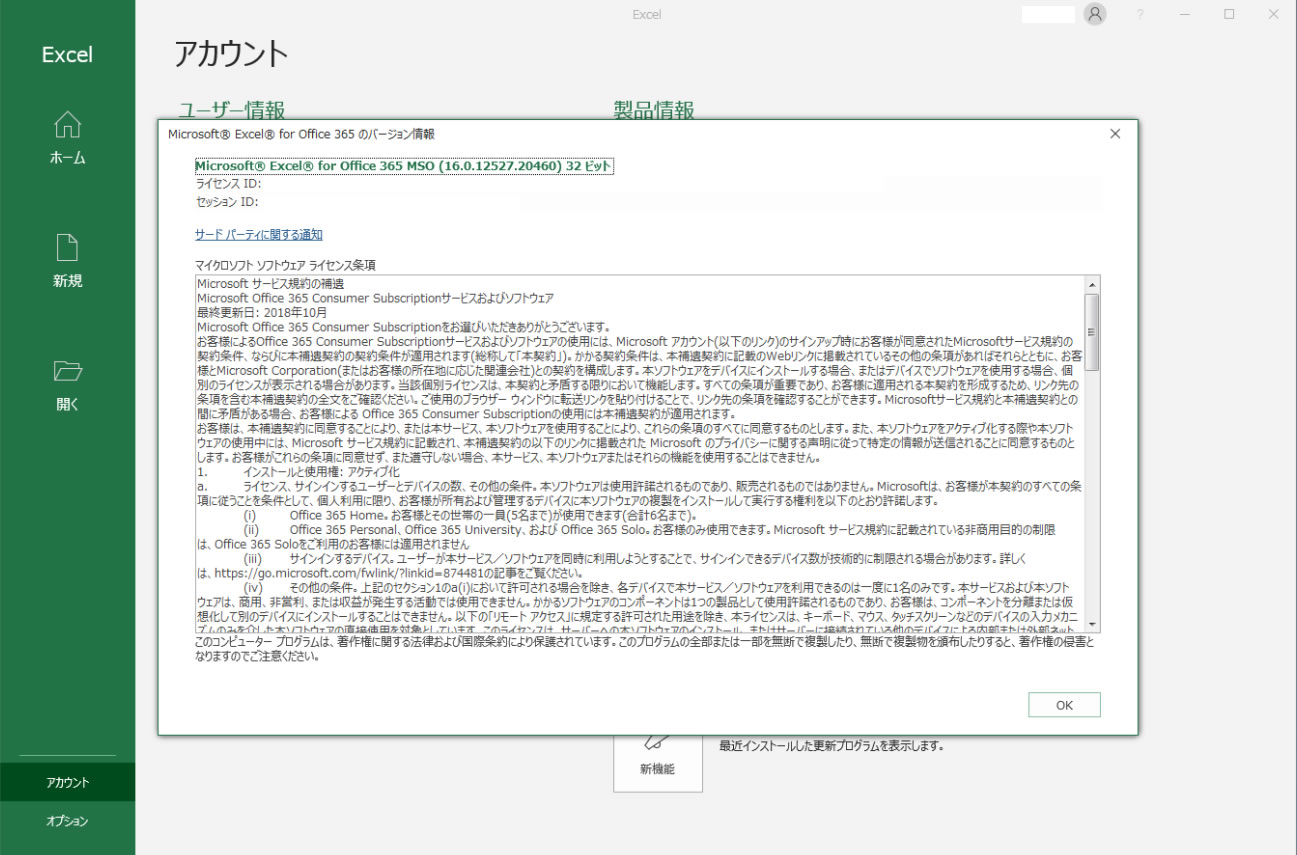Select 開く (Open) folder icon in sidebar

point(67,371)
